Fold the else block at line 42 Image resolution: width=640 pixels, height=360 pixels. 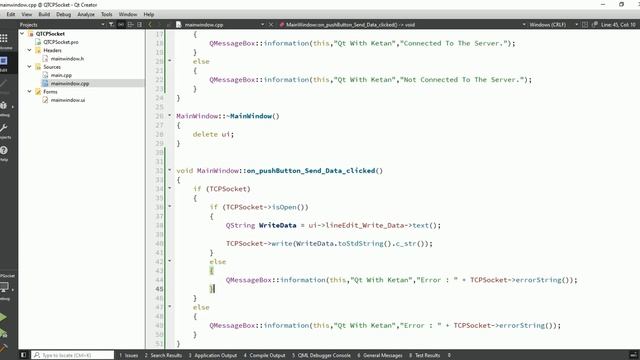coord(170,261)
